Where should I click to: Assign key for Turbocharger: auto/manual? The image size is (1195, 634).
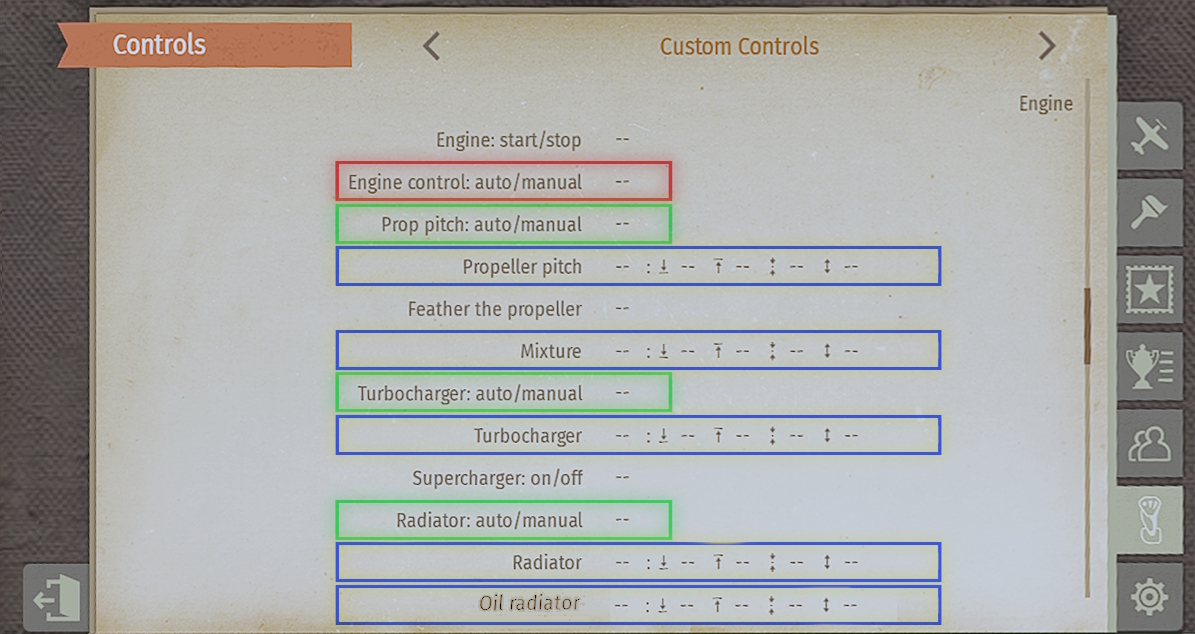(622, 393)
